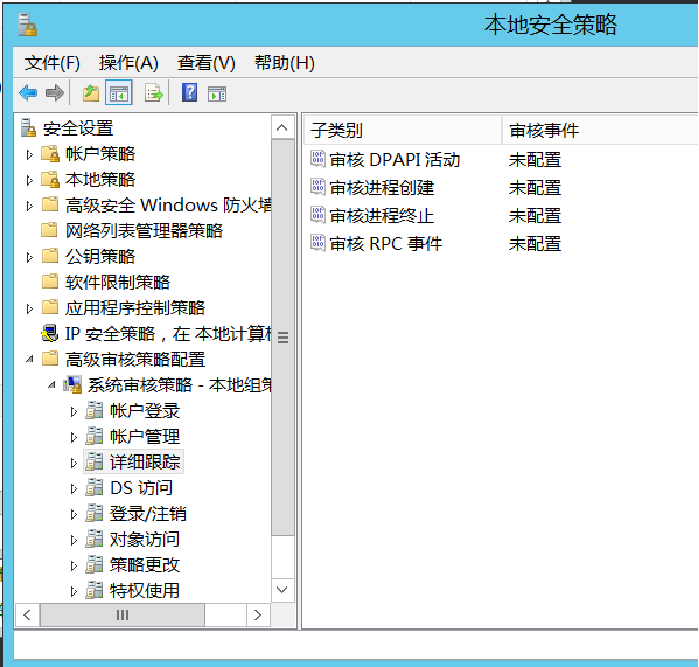The height and width of the screenshot is (667, 699).
Task: Select 审核进程创建 subcategory text
Action: [382, 188]
